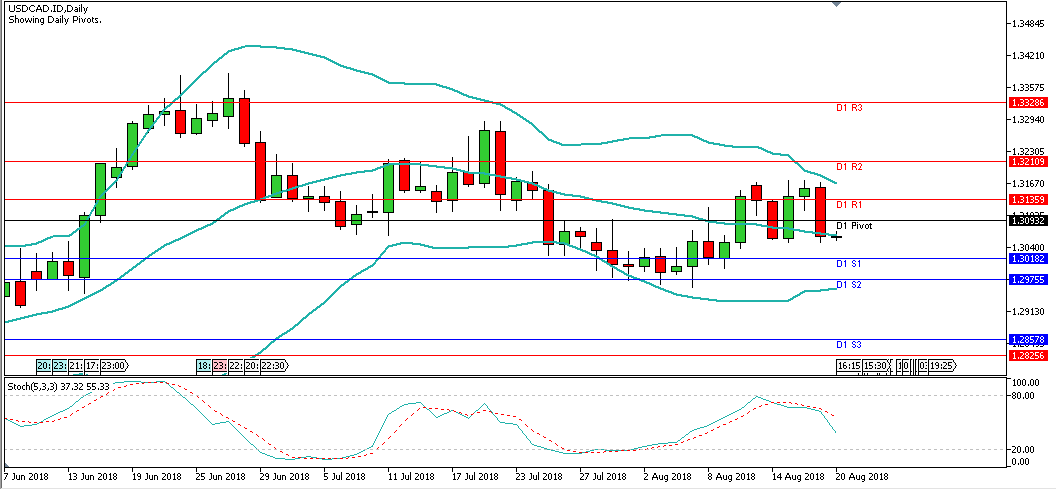Click the 15:30 event time marker

(876, 365)
